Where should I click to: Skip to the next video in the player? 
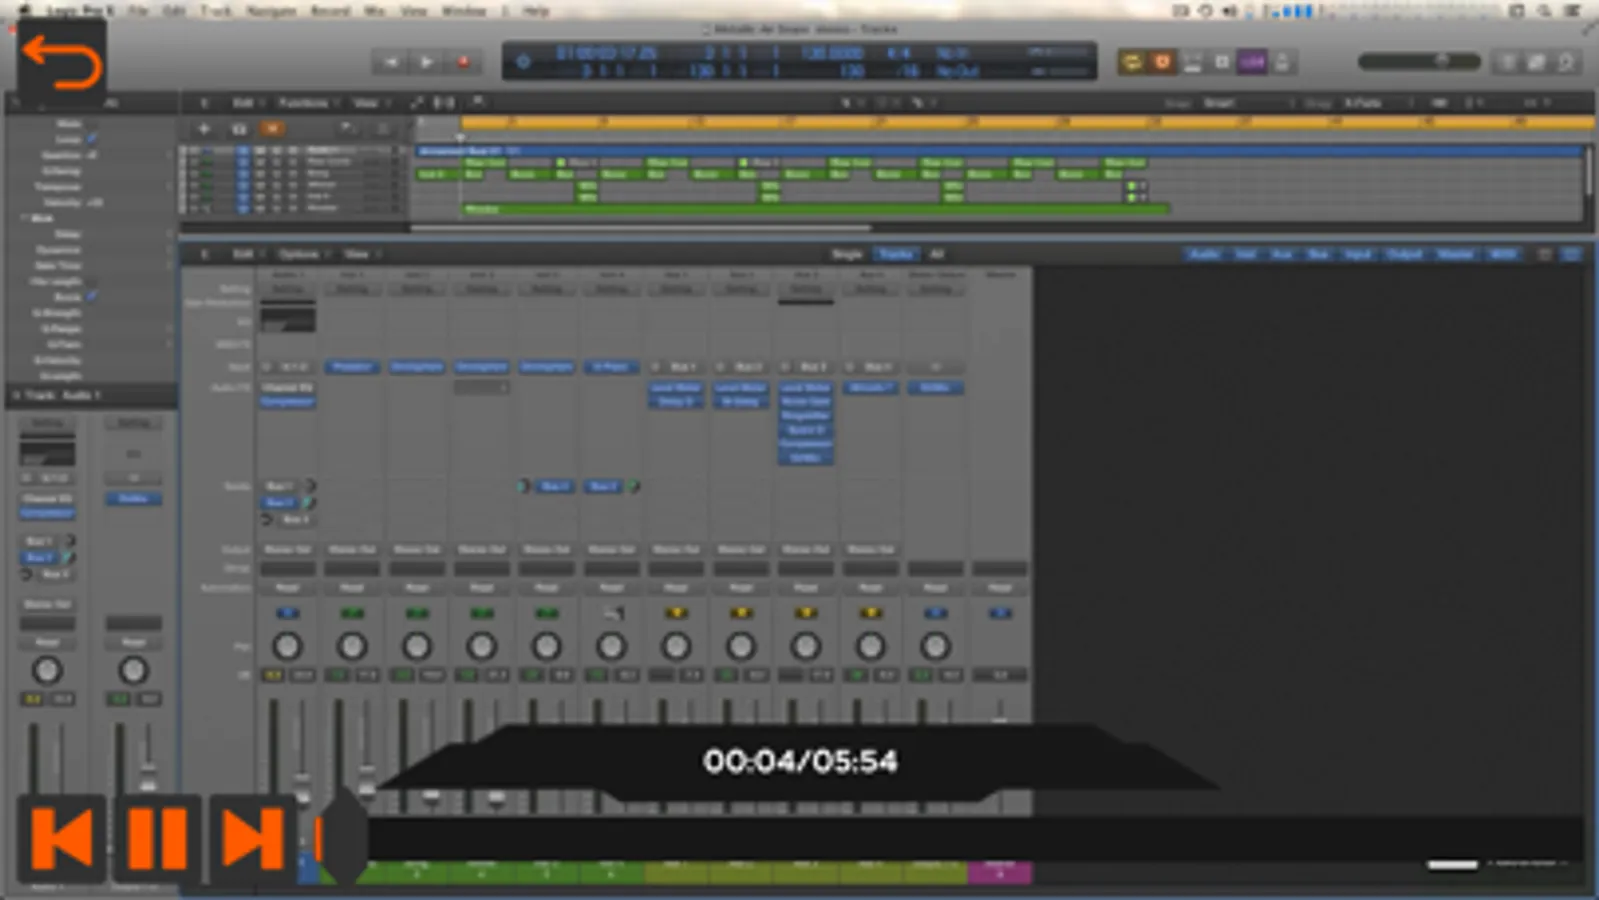[x=253, y=838]
